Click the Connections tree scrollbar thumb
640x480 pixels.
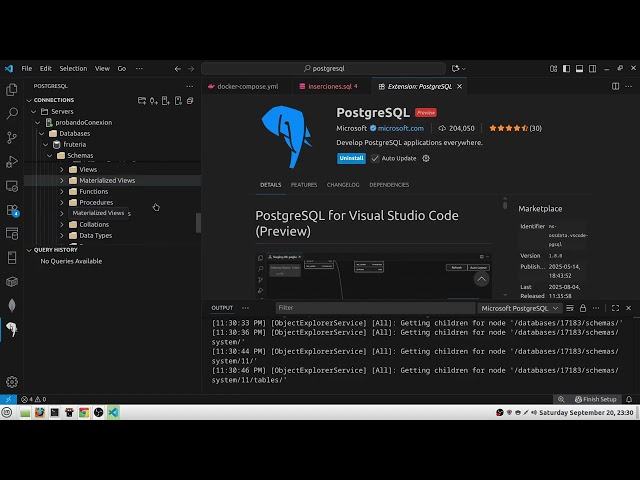click(x=198, y=223)
